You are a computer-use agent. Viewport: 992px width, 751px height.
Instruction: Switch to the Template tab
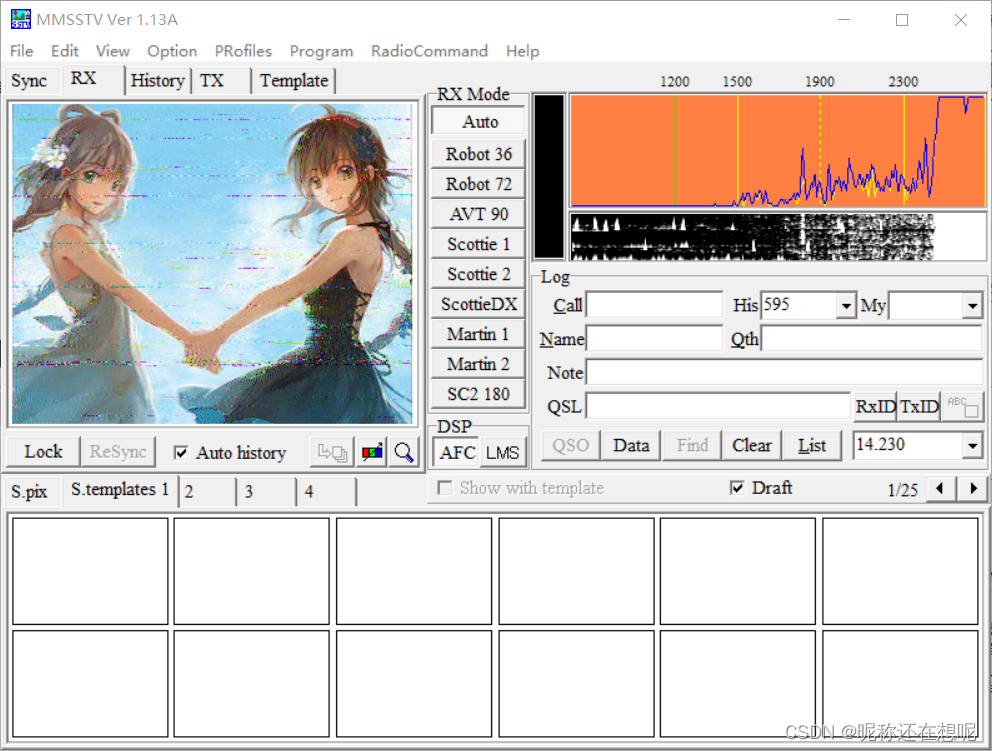coord(294,81)
